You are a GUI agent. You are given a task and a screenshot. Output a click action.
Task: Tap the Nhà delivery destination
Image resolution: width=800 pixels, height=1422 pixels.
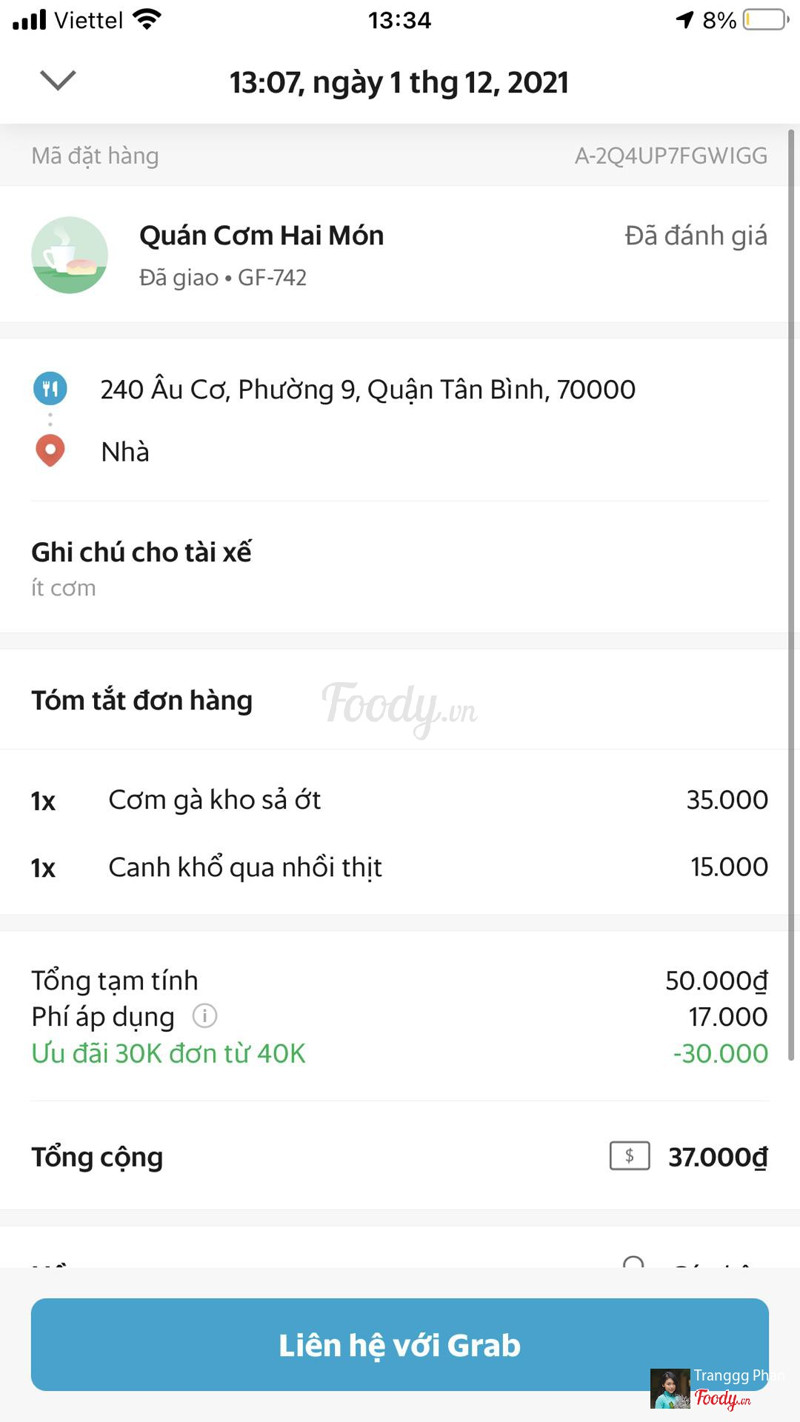coord(125,452)
